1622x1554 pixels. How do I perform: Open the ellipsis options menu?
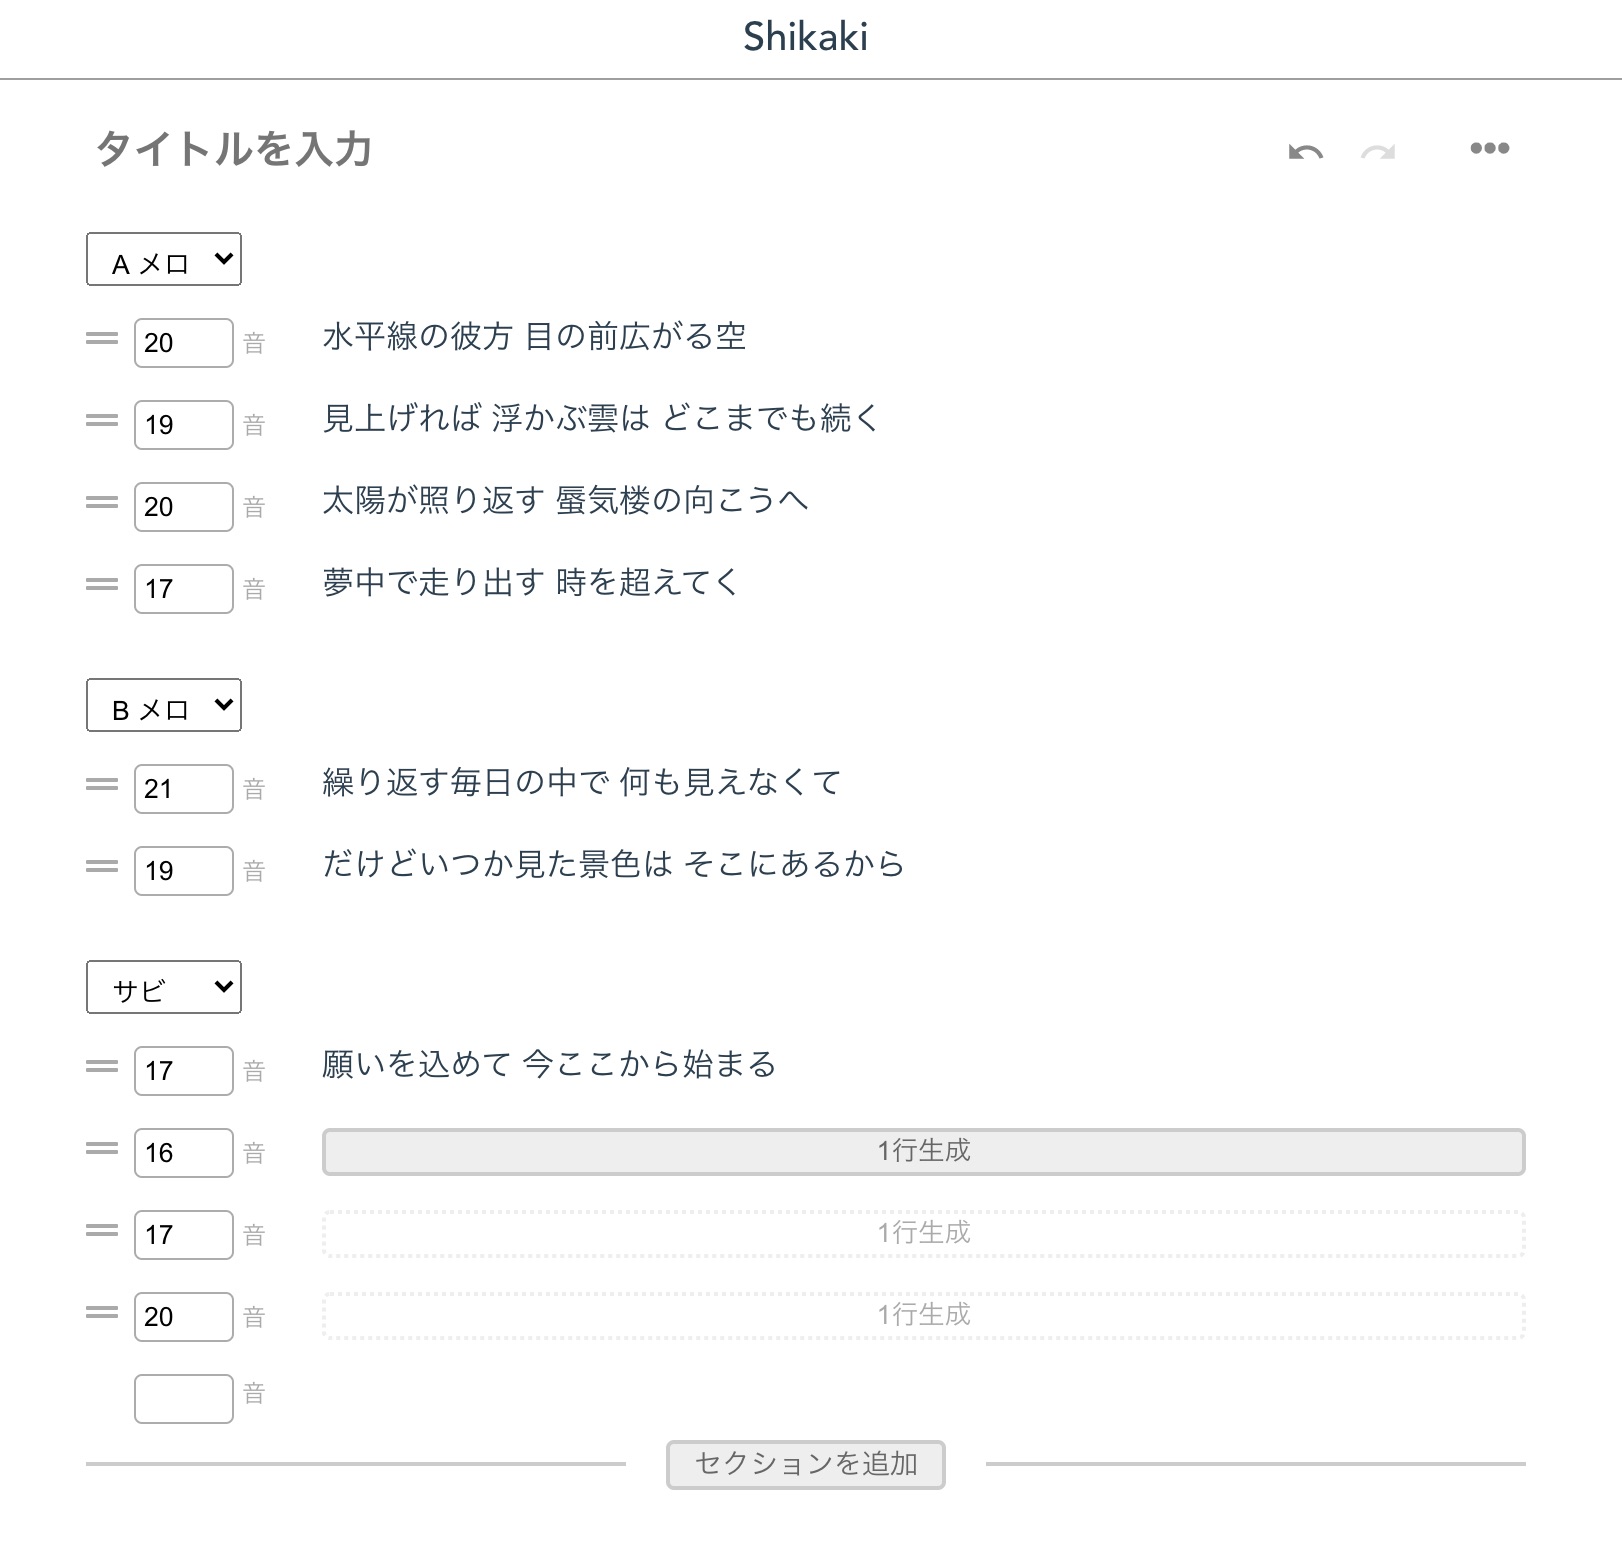[1489, 147]
